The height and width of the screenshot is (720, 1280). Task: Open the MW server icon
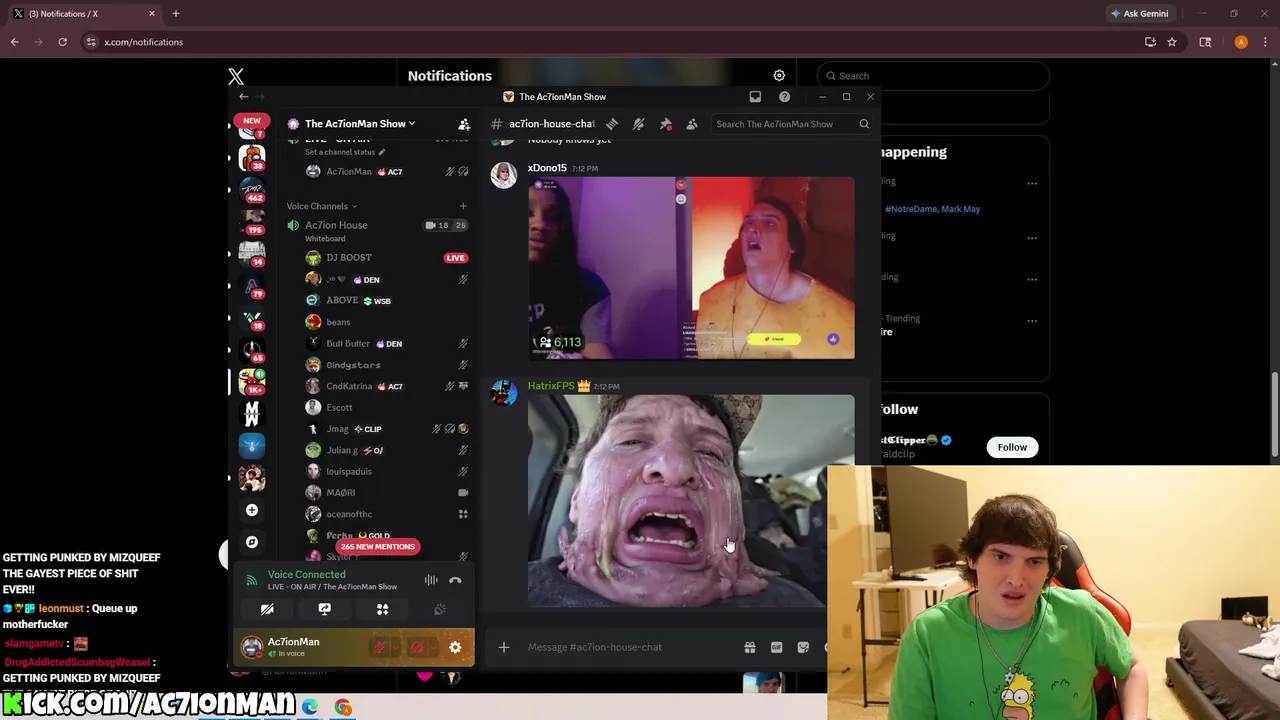point(252,413)
